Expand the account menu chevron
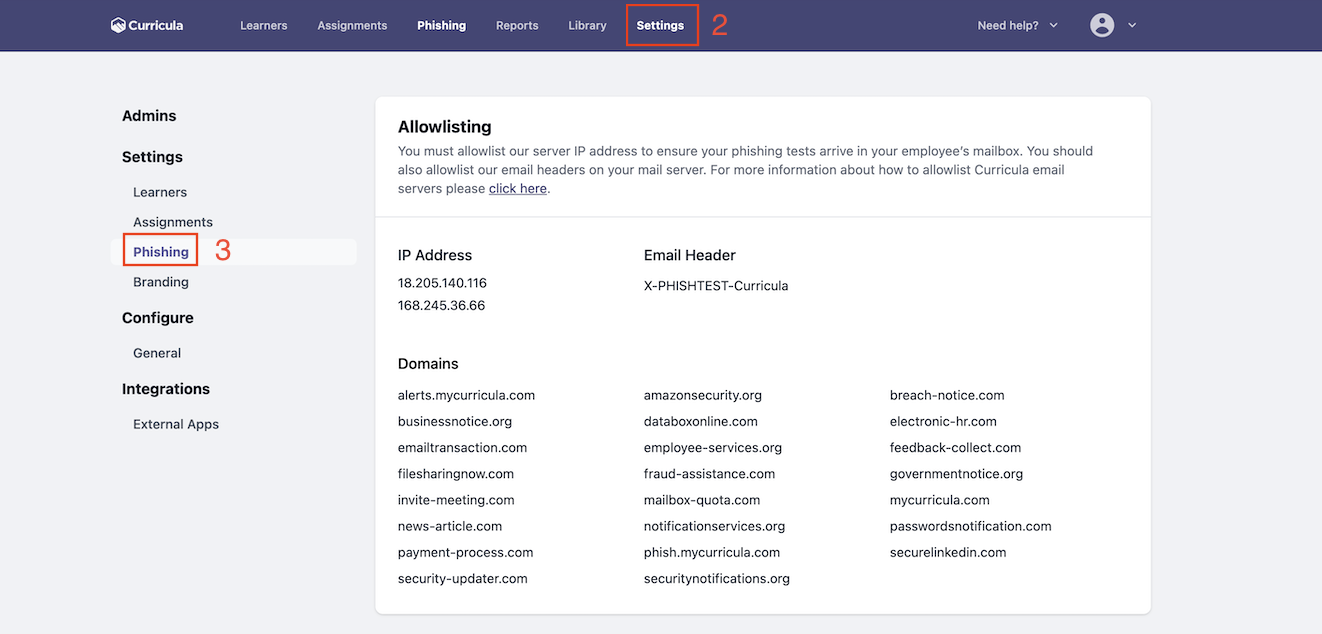The image size is (1322, 634). click(1132, 26)
